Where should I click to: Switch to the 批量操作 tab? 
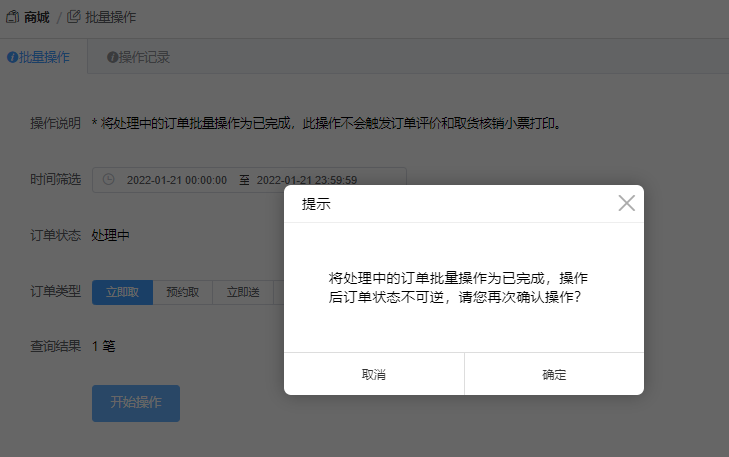44,57
